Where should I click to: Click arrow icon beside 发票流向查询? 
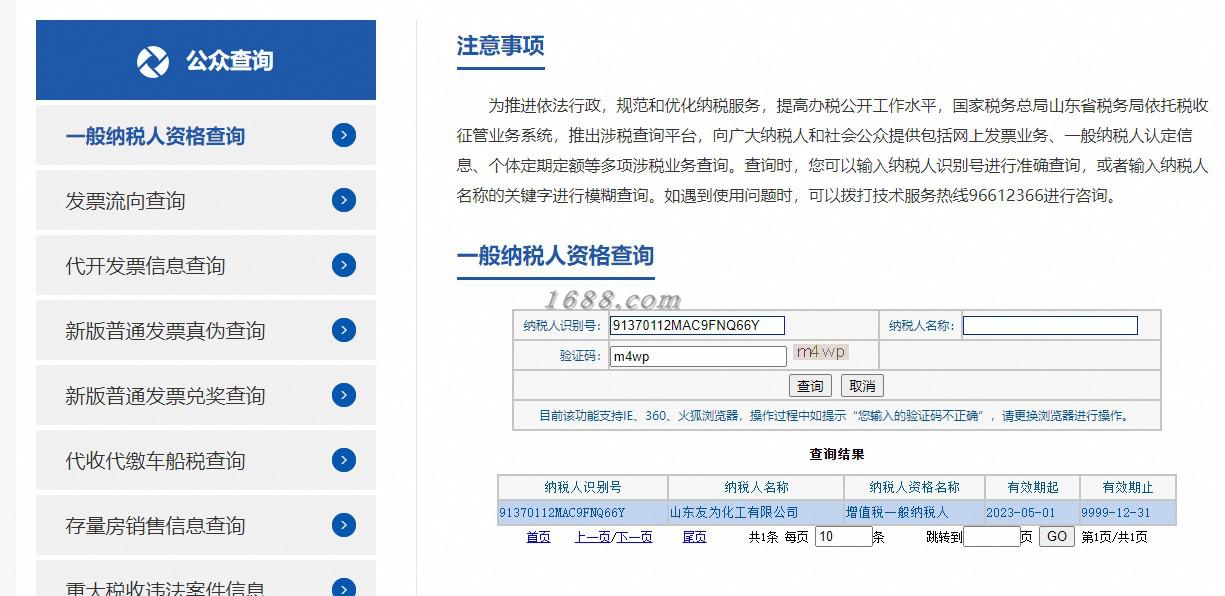(x=344, y=200)
